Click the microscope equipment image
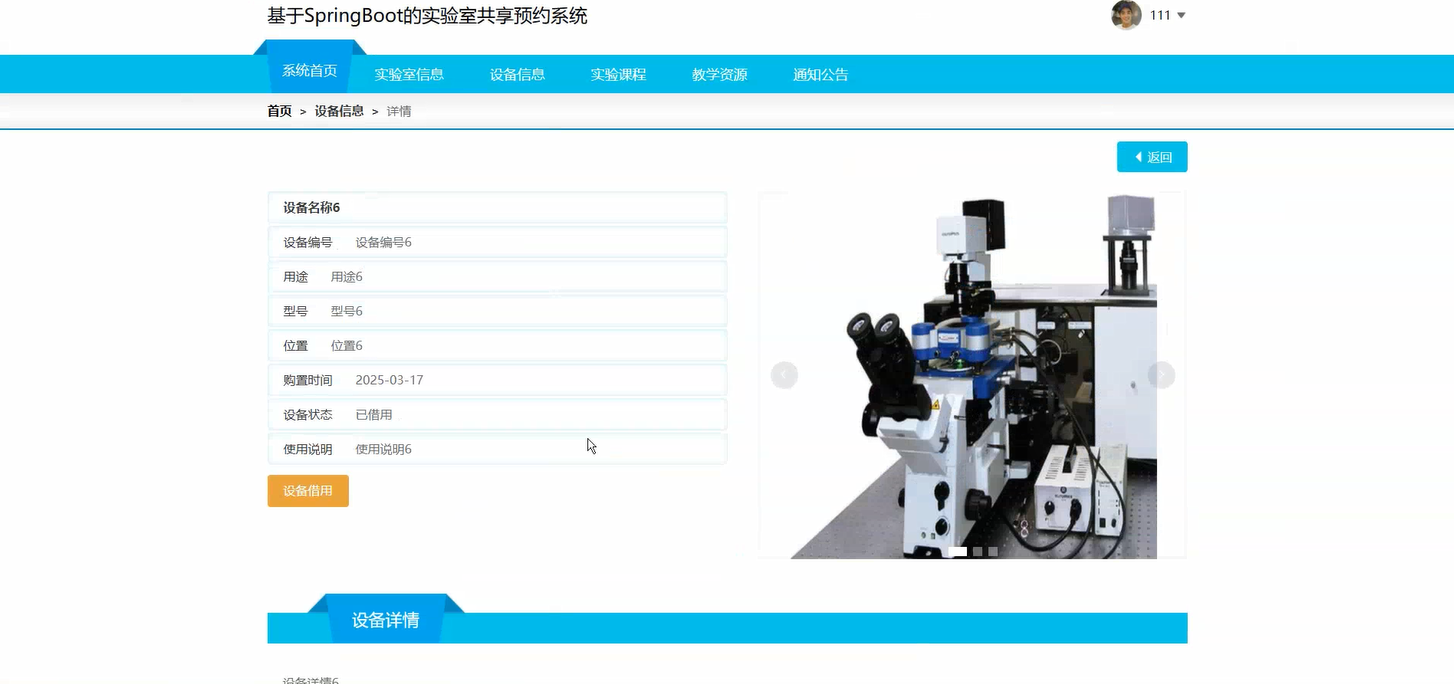The width and height of the screenshot is (1454, 684). pyautogui.click(x=974, y=375)
